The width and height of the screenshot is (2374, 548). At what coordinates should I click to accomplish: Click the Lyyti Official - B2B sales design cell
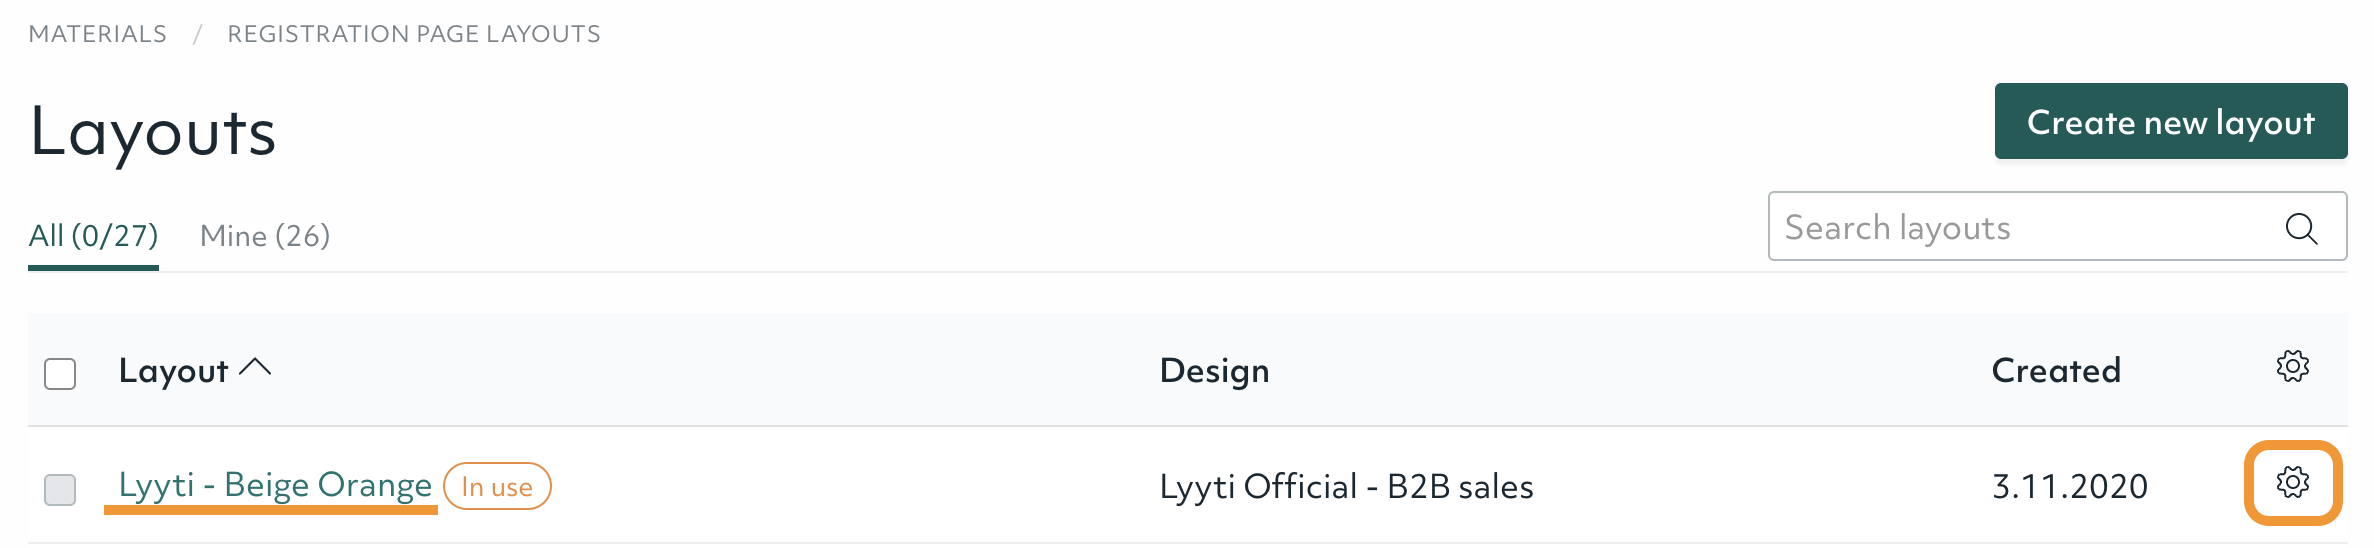(1346, 487)
